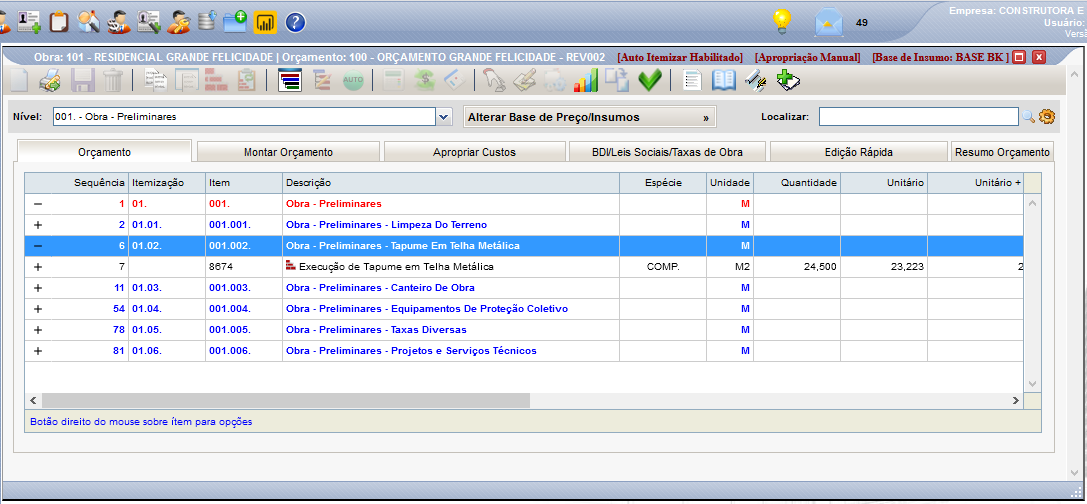This screenshot has height=504, width=1087.
Task: Expand the Taxas Diversas row
Action: point(38,330)
